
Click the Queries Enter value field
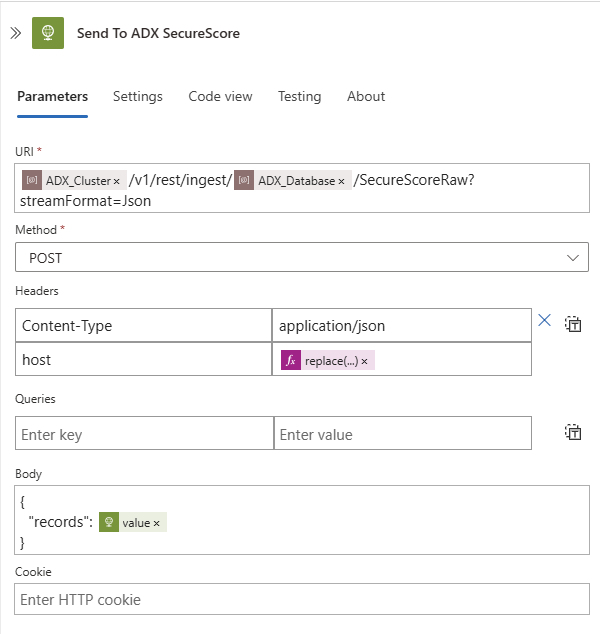[403, 433]
